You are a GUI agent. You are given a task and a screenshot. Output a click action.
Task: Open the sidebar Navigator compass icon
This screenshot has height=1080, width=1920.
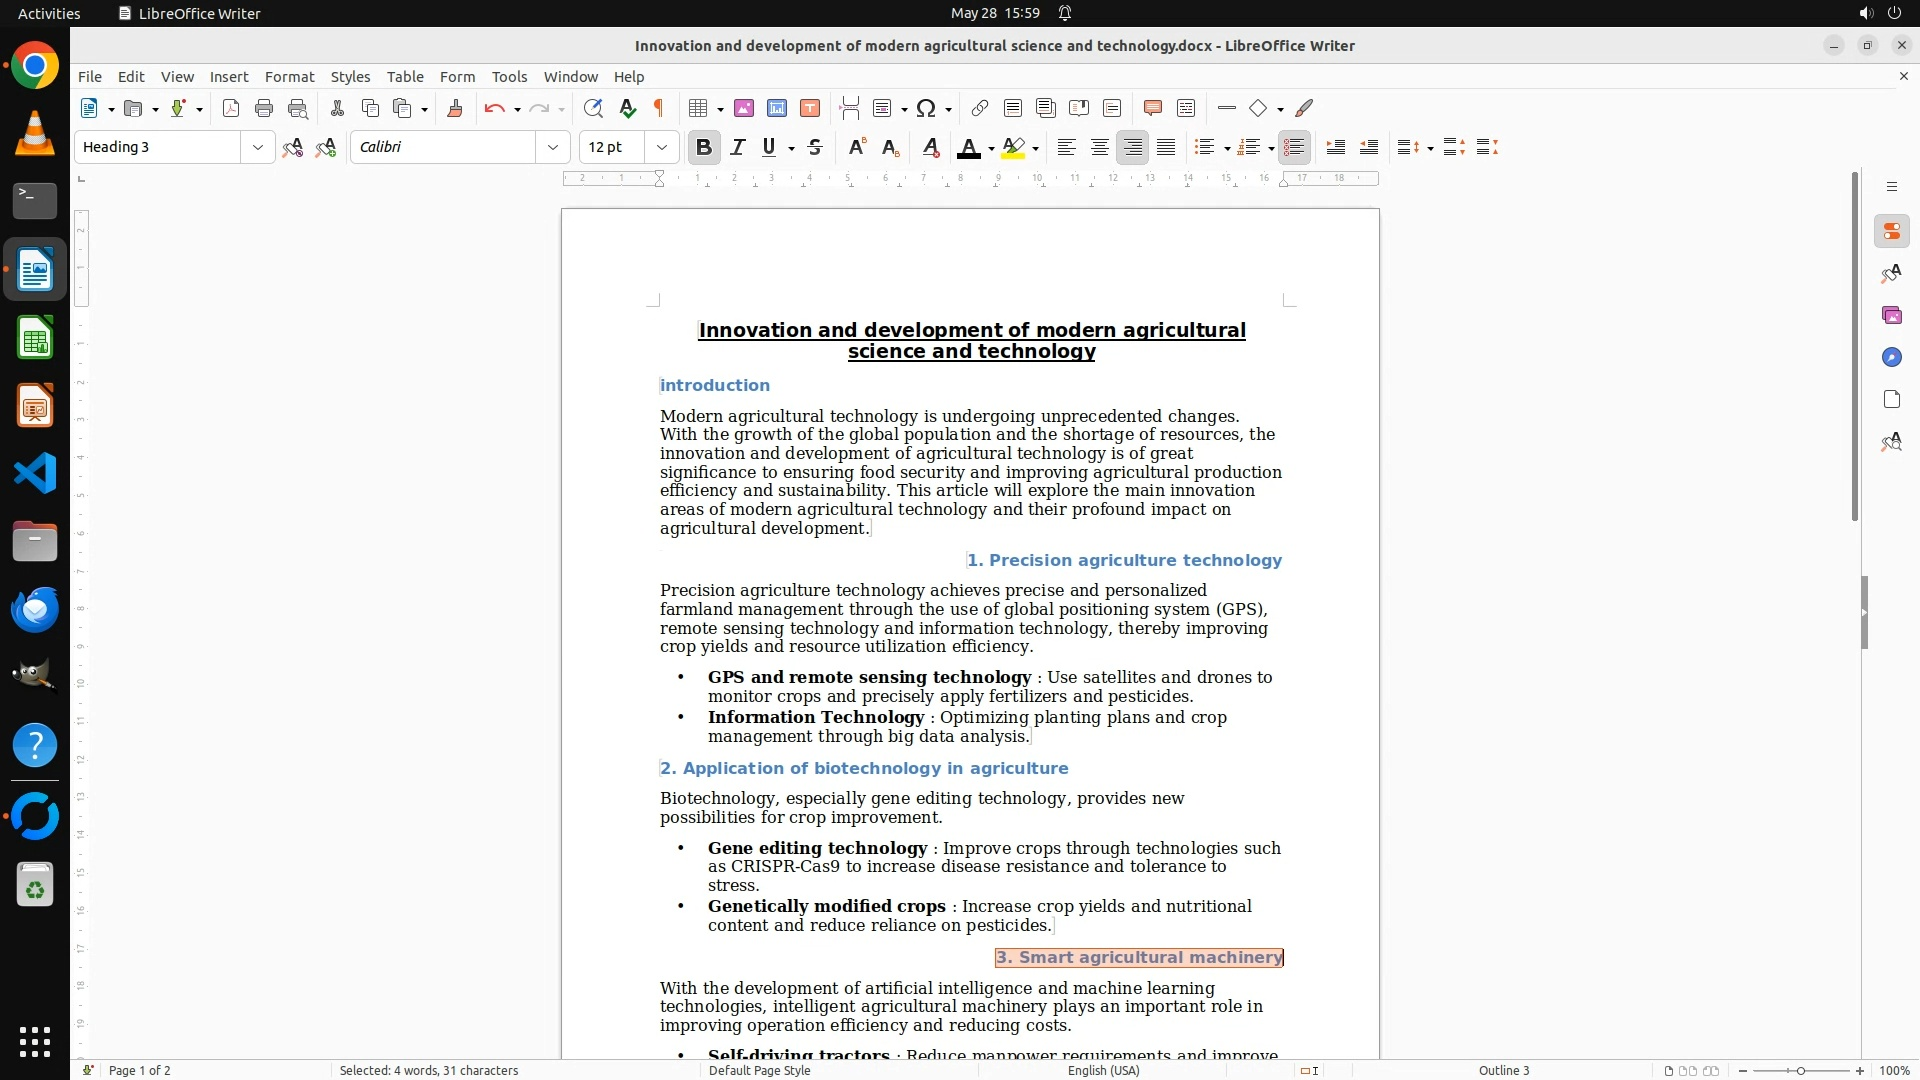point(1891,357)
